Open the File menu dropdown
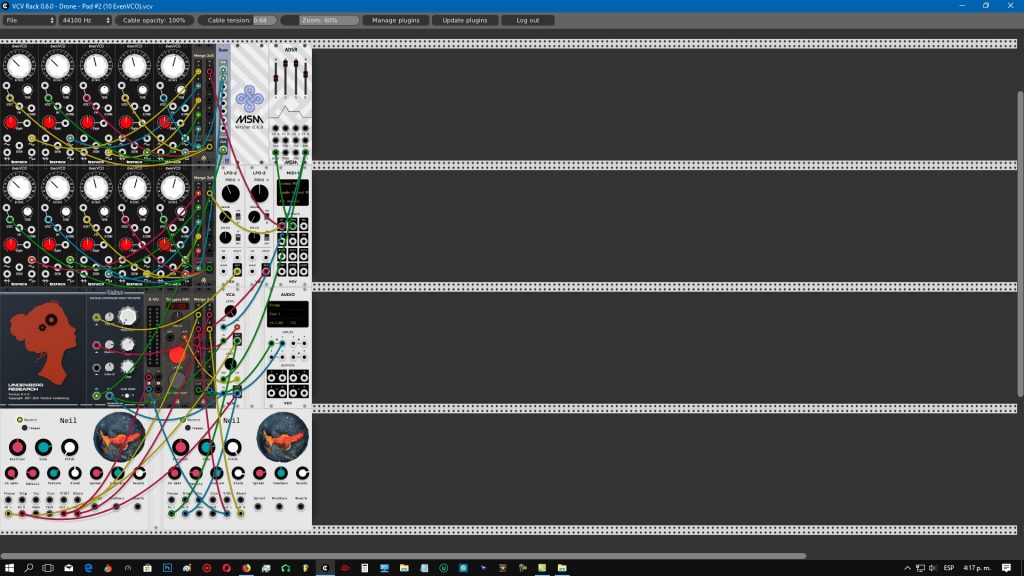Image resolution: width=1024 pixels, height=576 pixels. click(29, 20)
